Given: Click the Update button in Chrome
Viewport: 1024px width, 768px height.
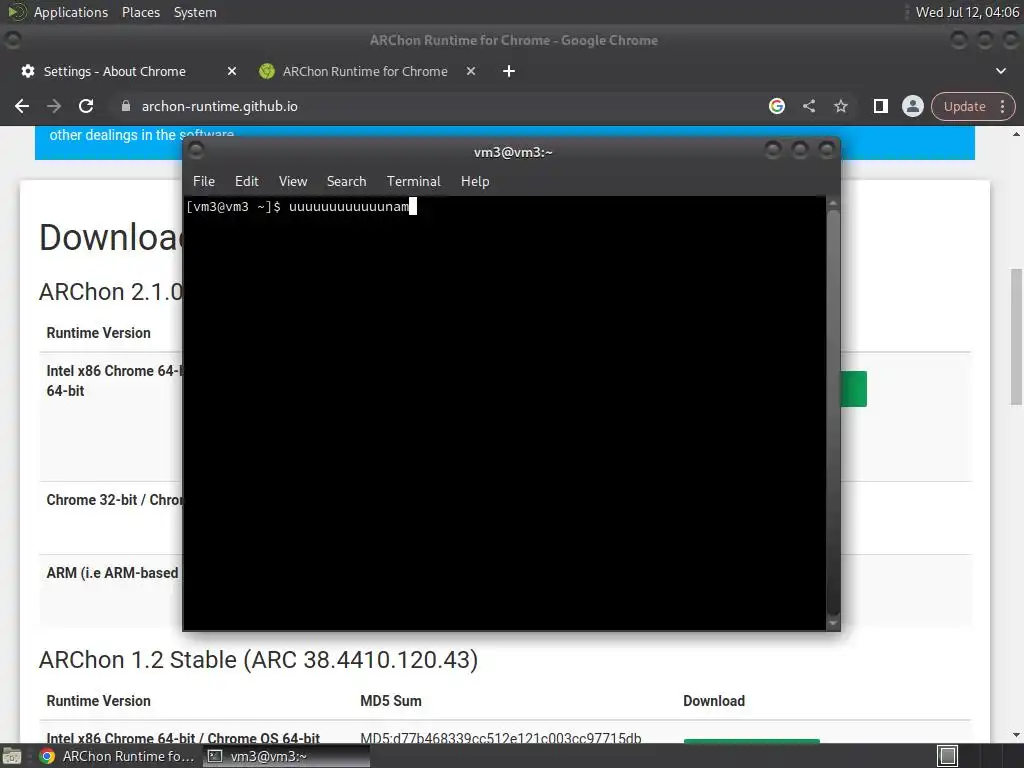Looking at the screenshot, I should click(x=964, y=106).
